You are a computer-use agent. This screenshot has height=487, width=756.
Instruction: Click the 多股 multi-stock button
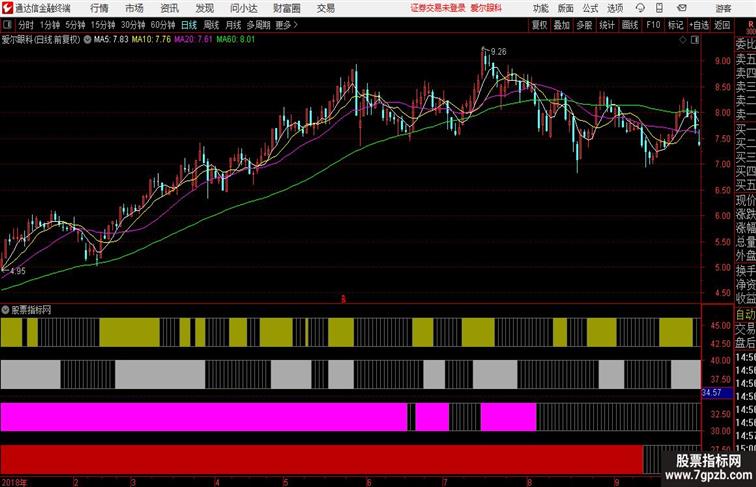584,25
